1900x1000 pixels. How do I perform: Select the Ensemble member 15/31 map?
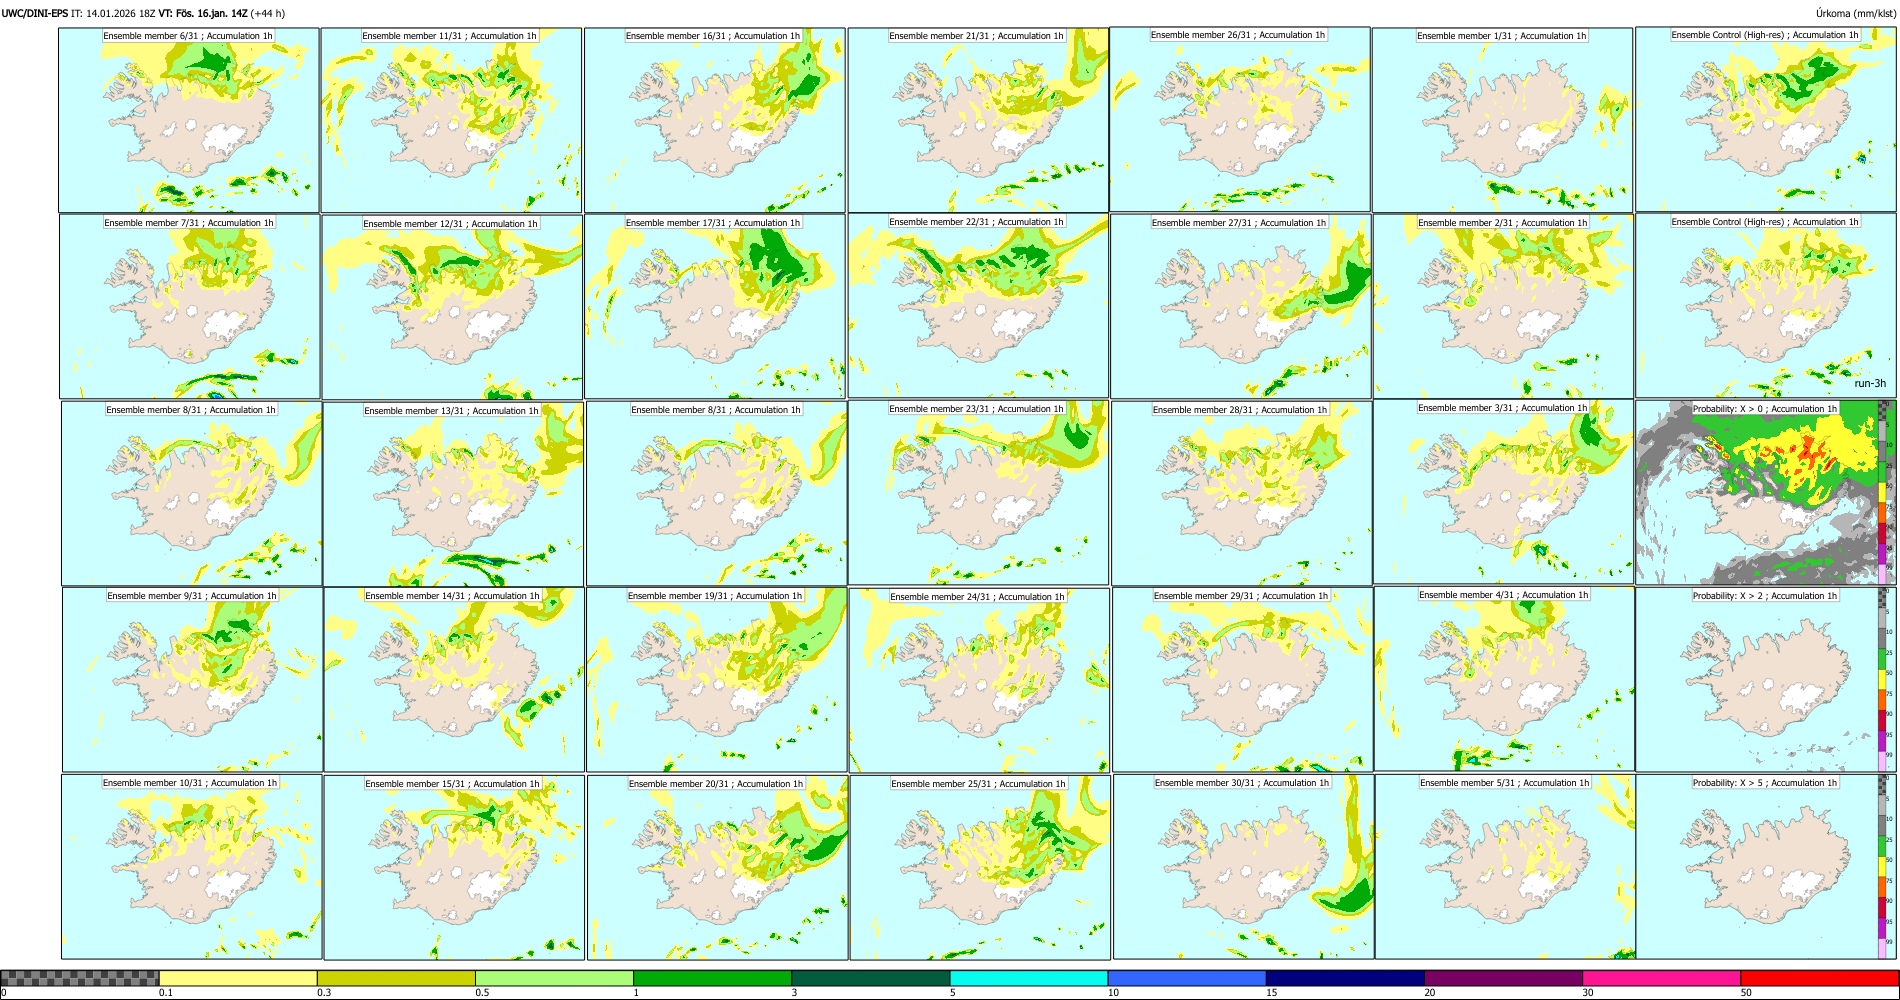(454, 868)
